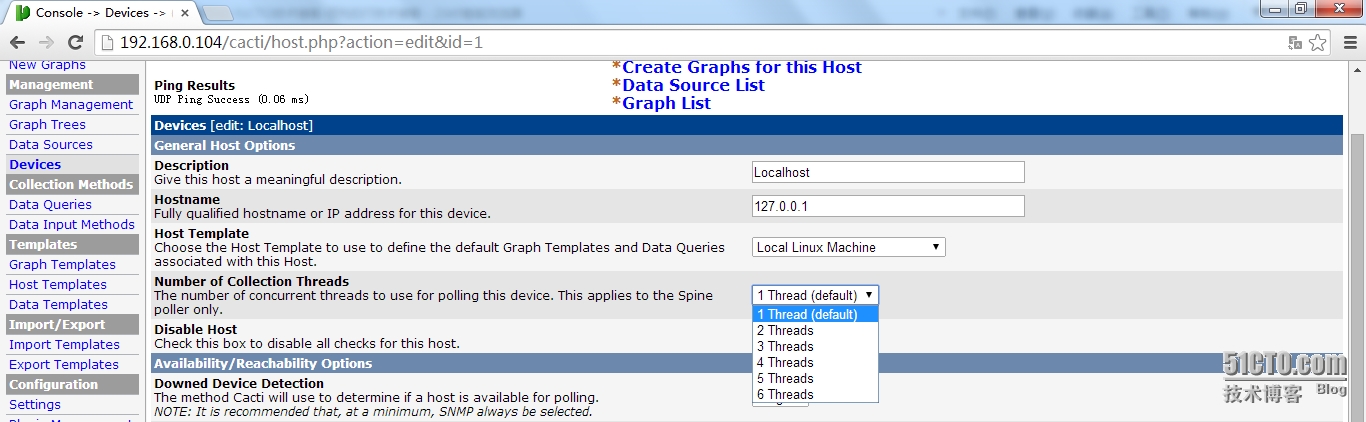Open the Chrome menu hamburger icon
This screenshot has width=1366, height=422.
click(1348, 42)
